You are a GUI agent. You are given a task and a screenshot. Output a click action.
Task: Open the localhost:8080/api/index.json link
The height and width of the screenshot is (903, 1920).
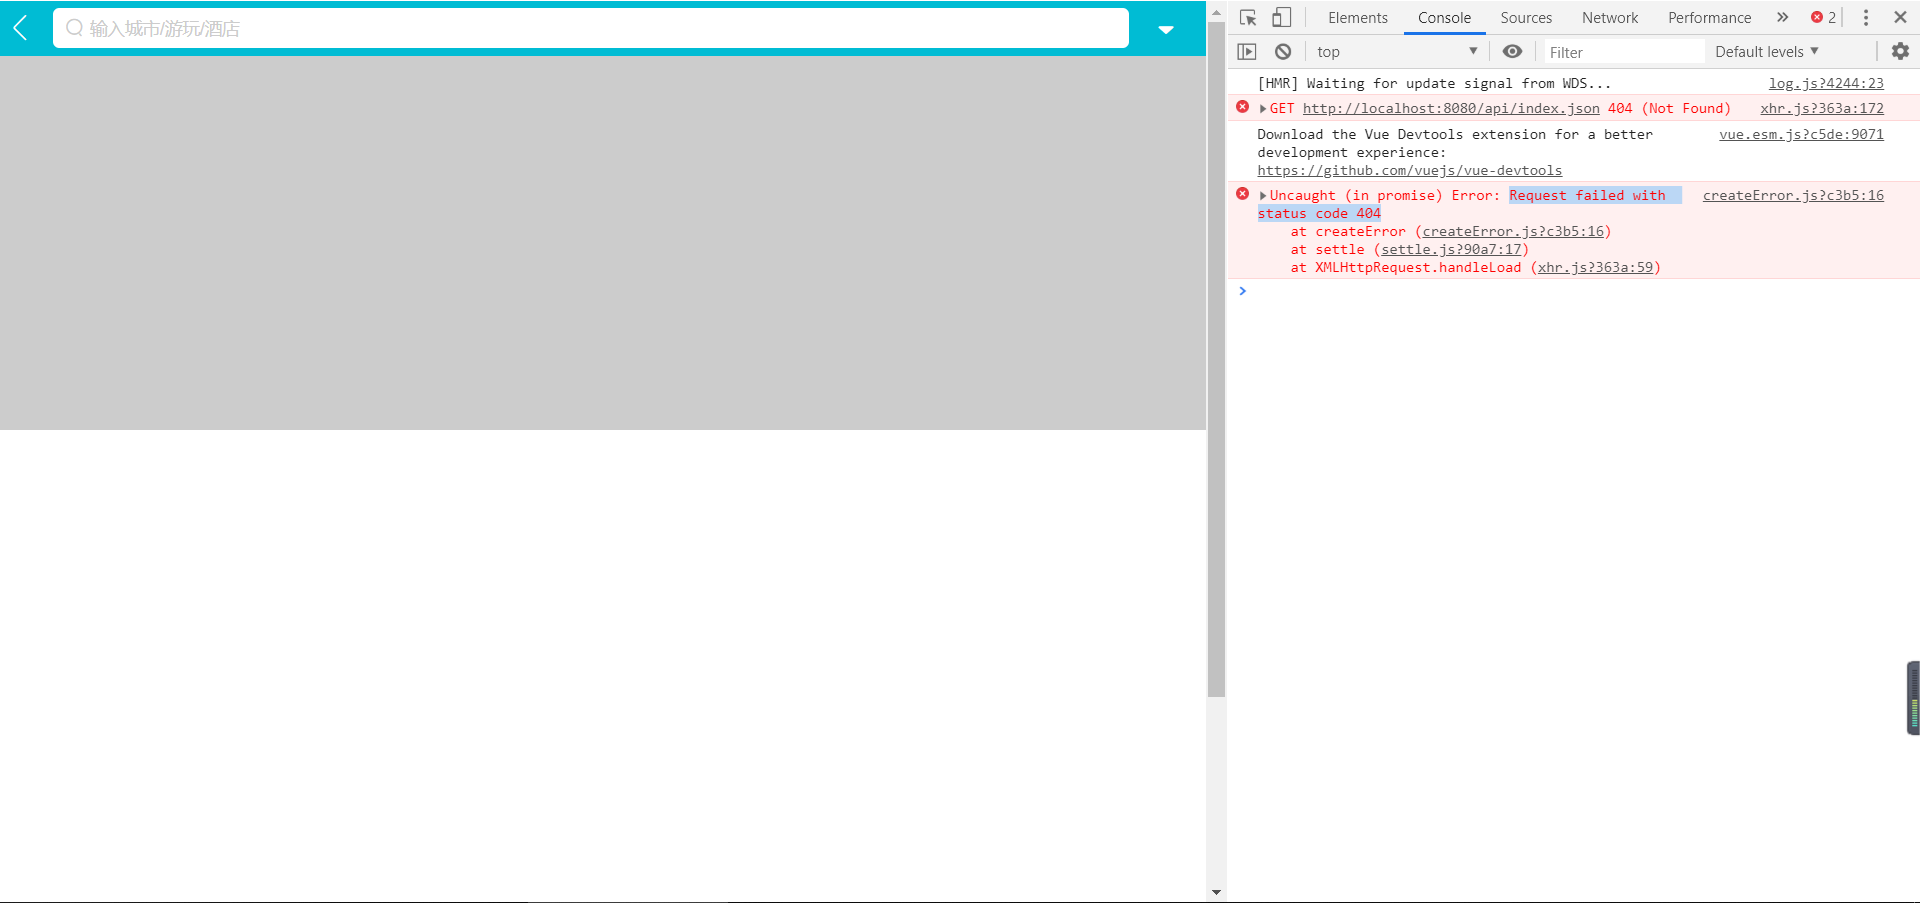1451,108
